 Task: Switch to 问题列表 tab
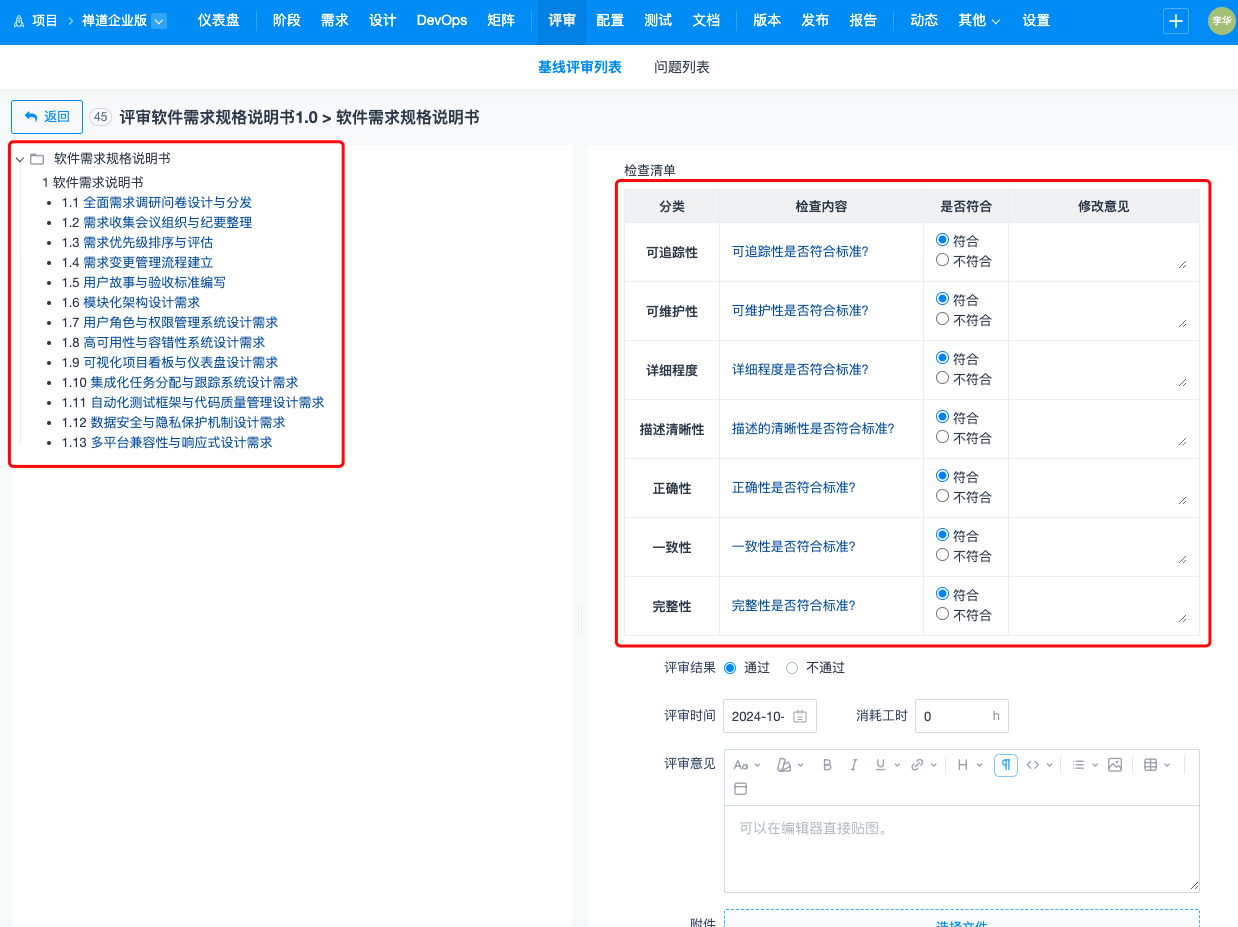pyautogui.click(x=682, y=67)
